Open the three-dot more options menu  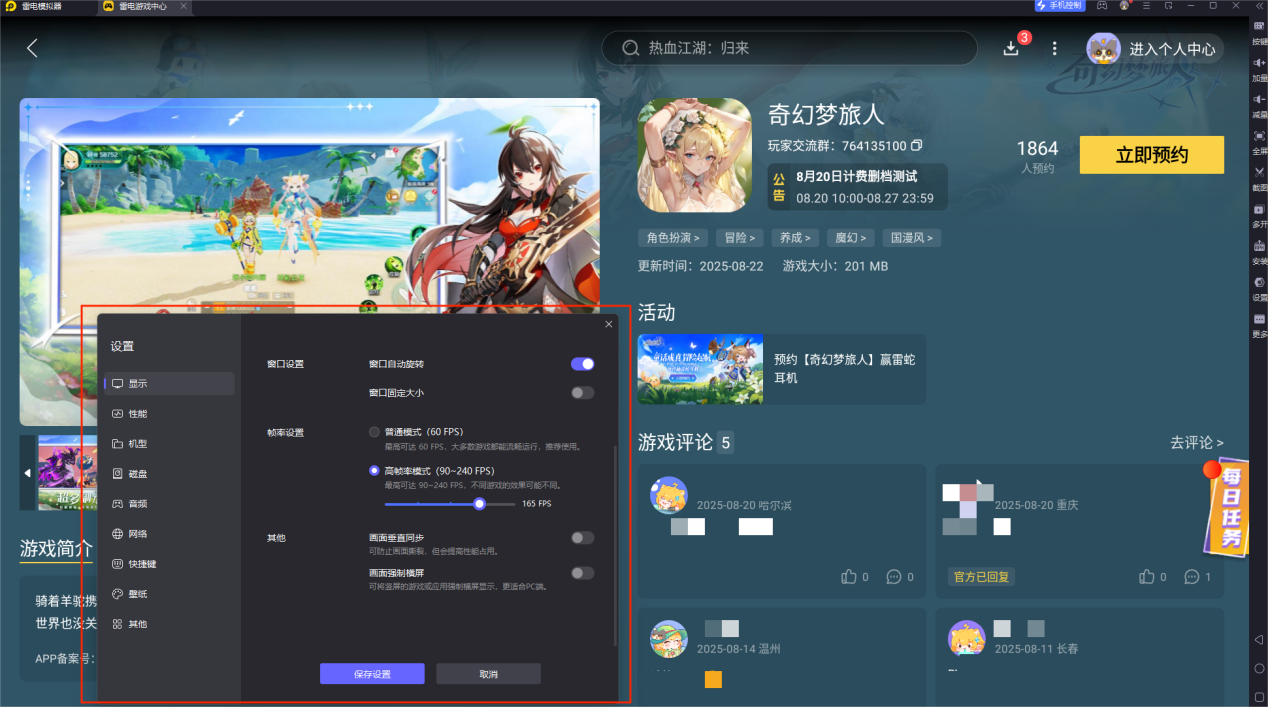click(x=1054, y=48)
